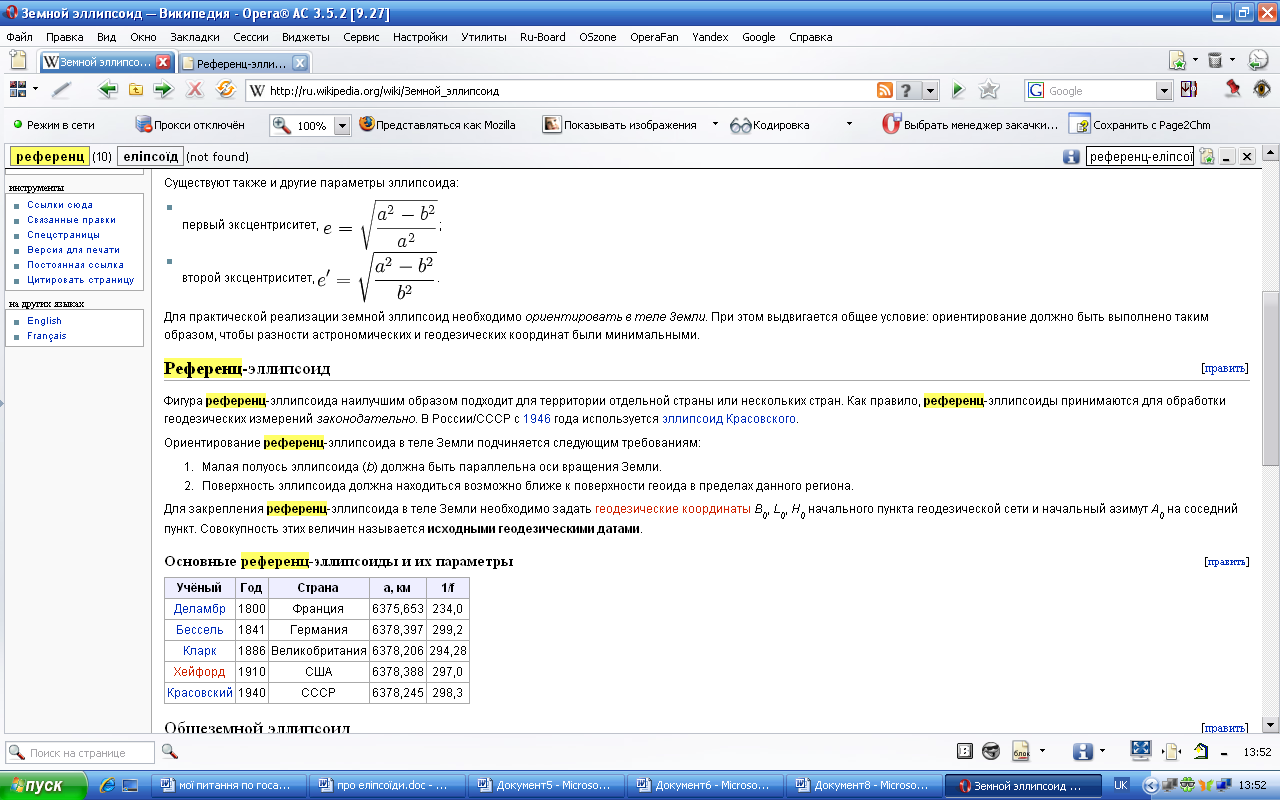Open the new tab page icon

tap(18, 60)
